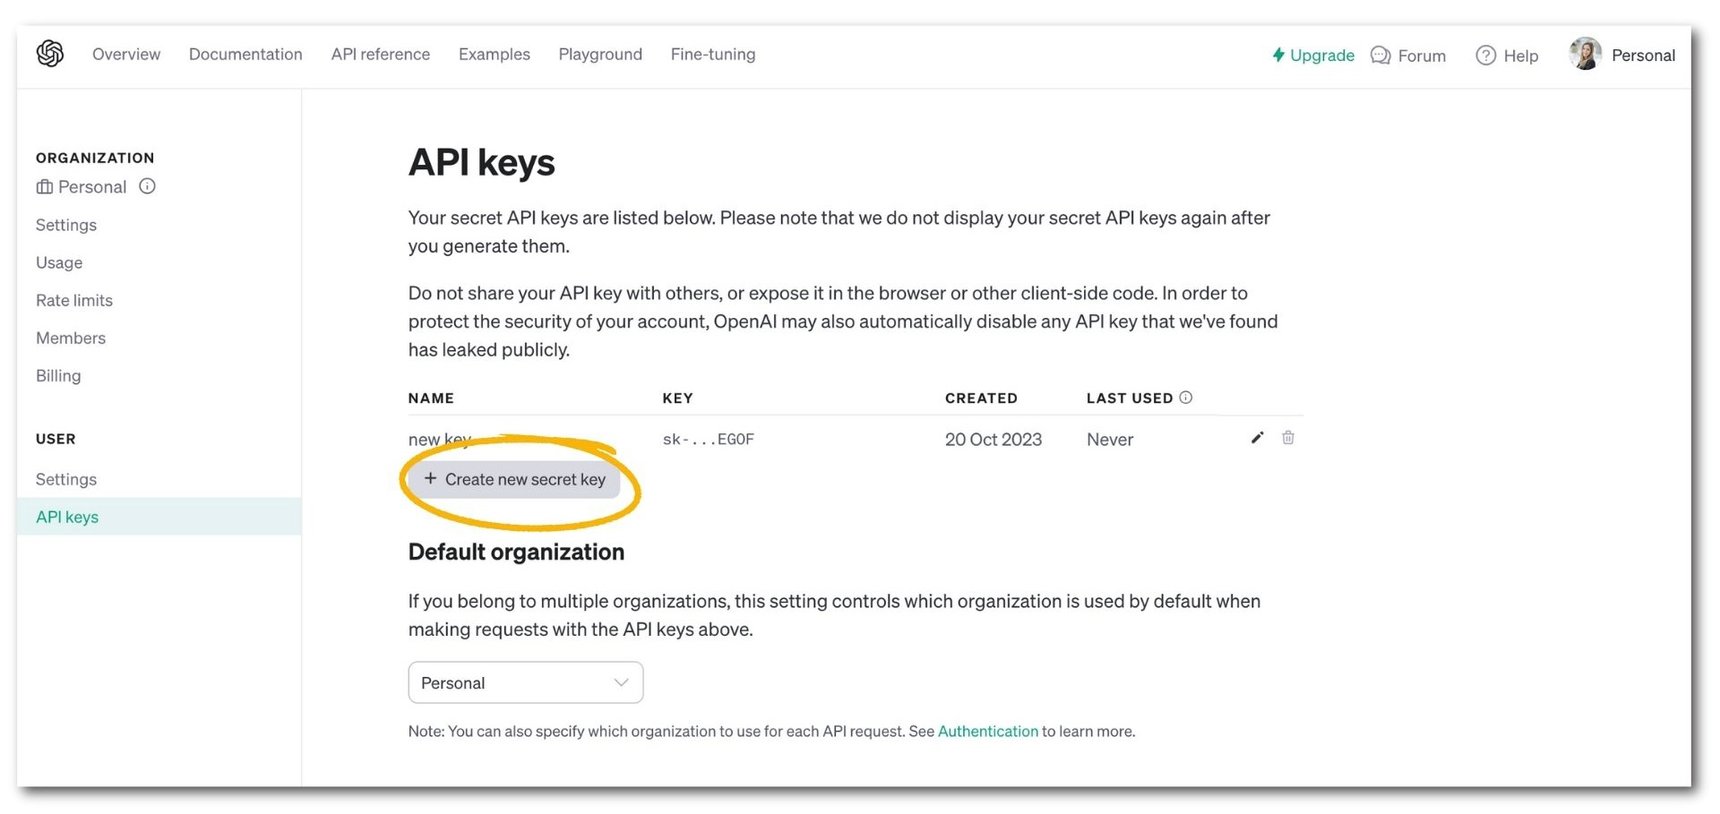
Task: Click the info icon next to Personal organization
Action: point(147,186)
